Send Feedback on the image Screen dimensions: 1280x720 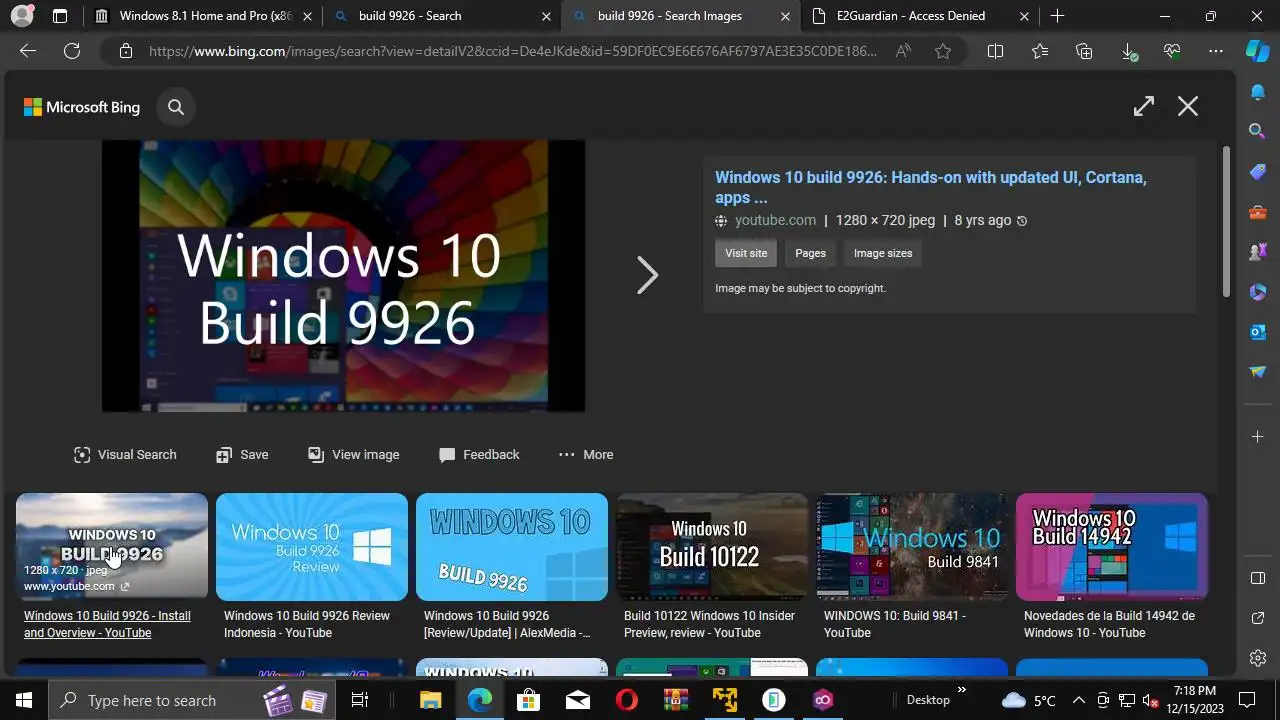pyautogui.click(x=479, y=454)
